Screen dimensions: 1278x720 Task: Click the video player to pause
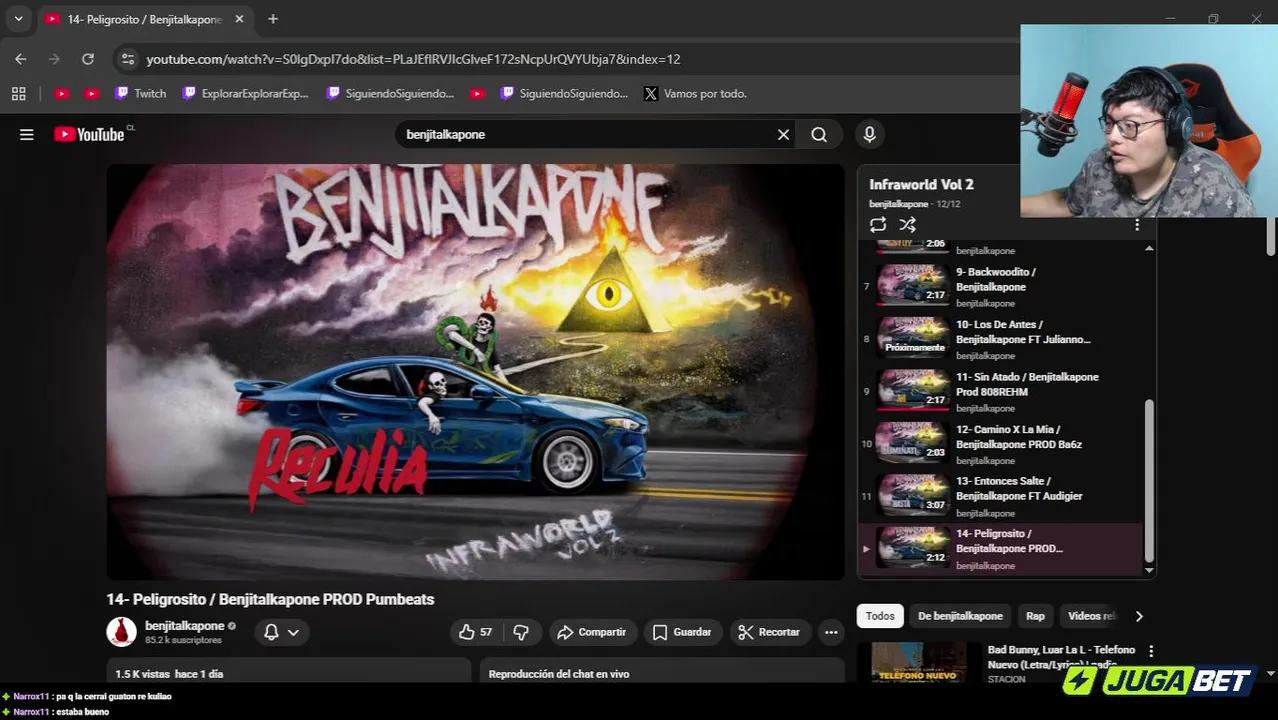(x=476, y=372)
